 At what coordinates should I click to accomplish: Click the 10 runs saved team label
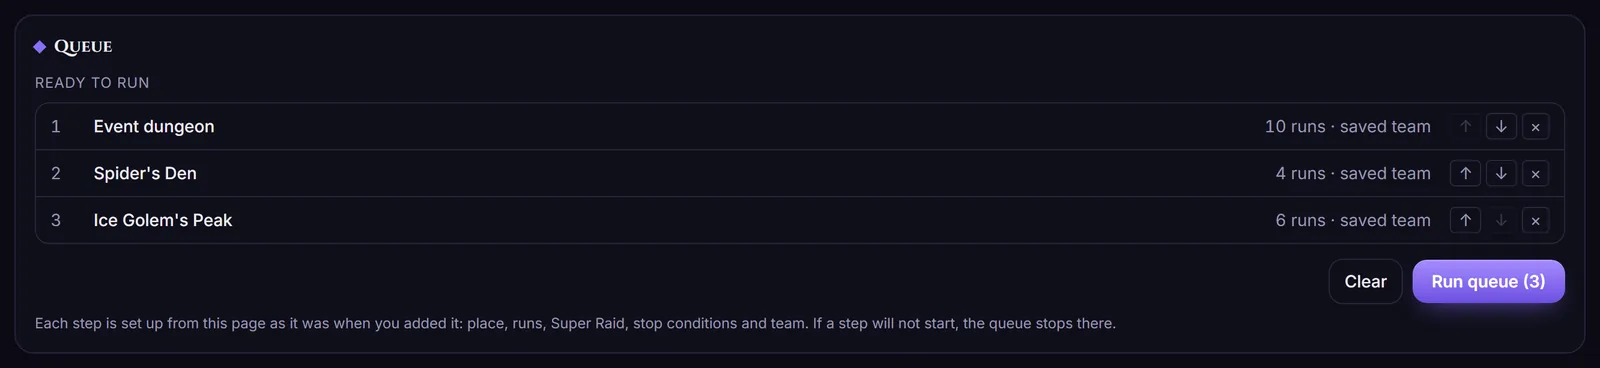(x=1347, y=127)
